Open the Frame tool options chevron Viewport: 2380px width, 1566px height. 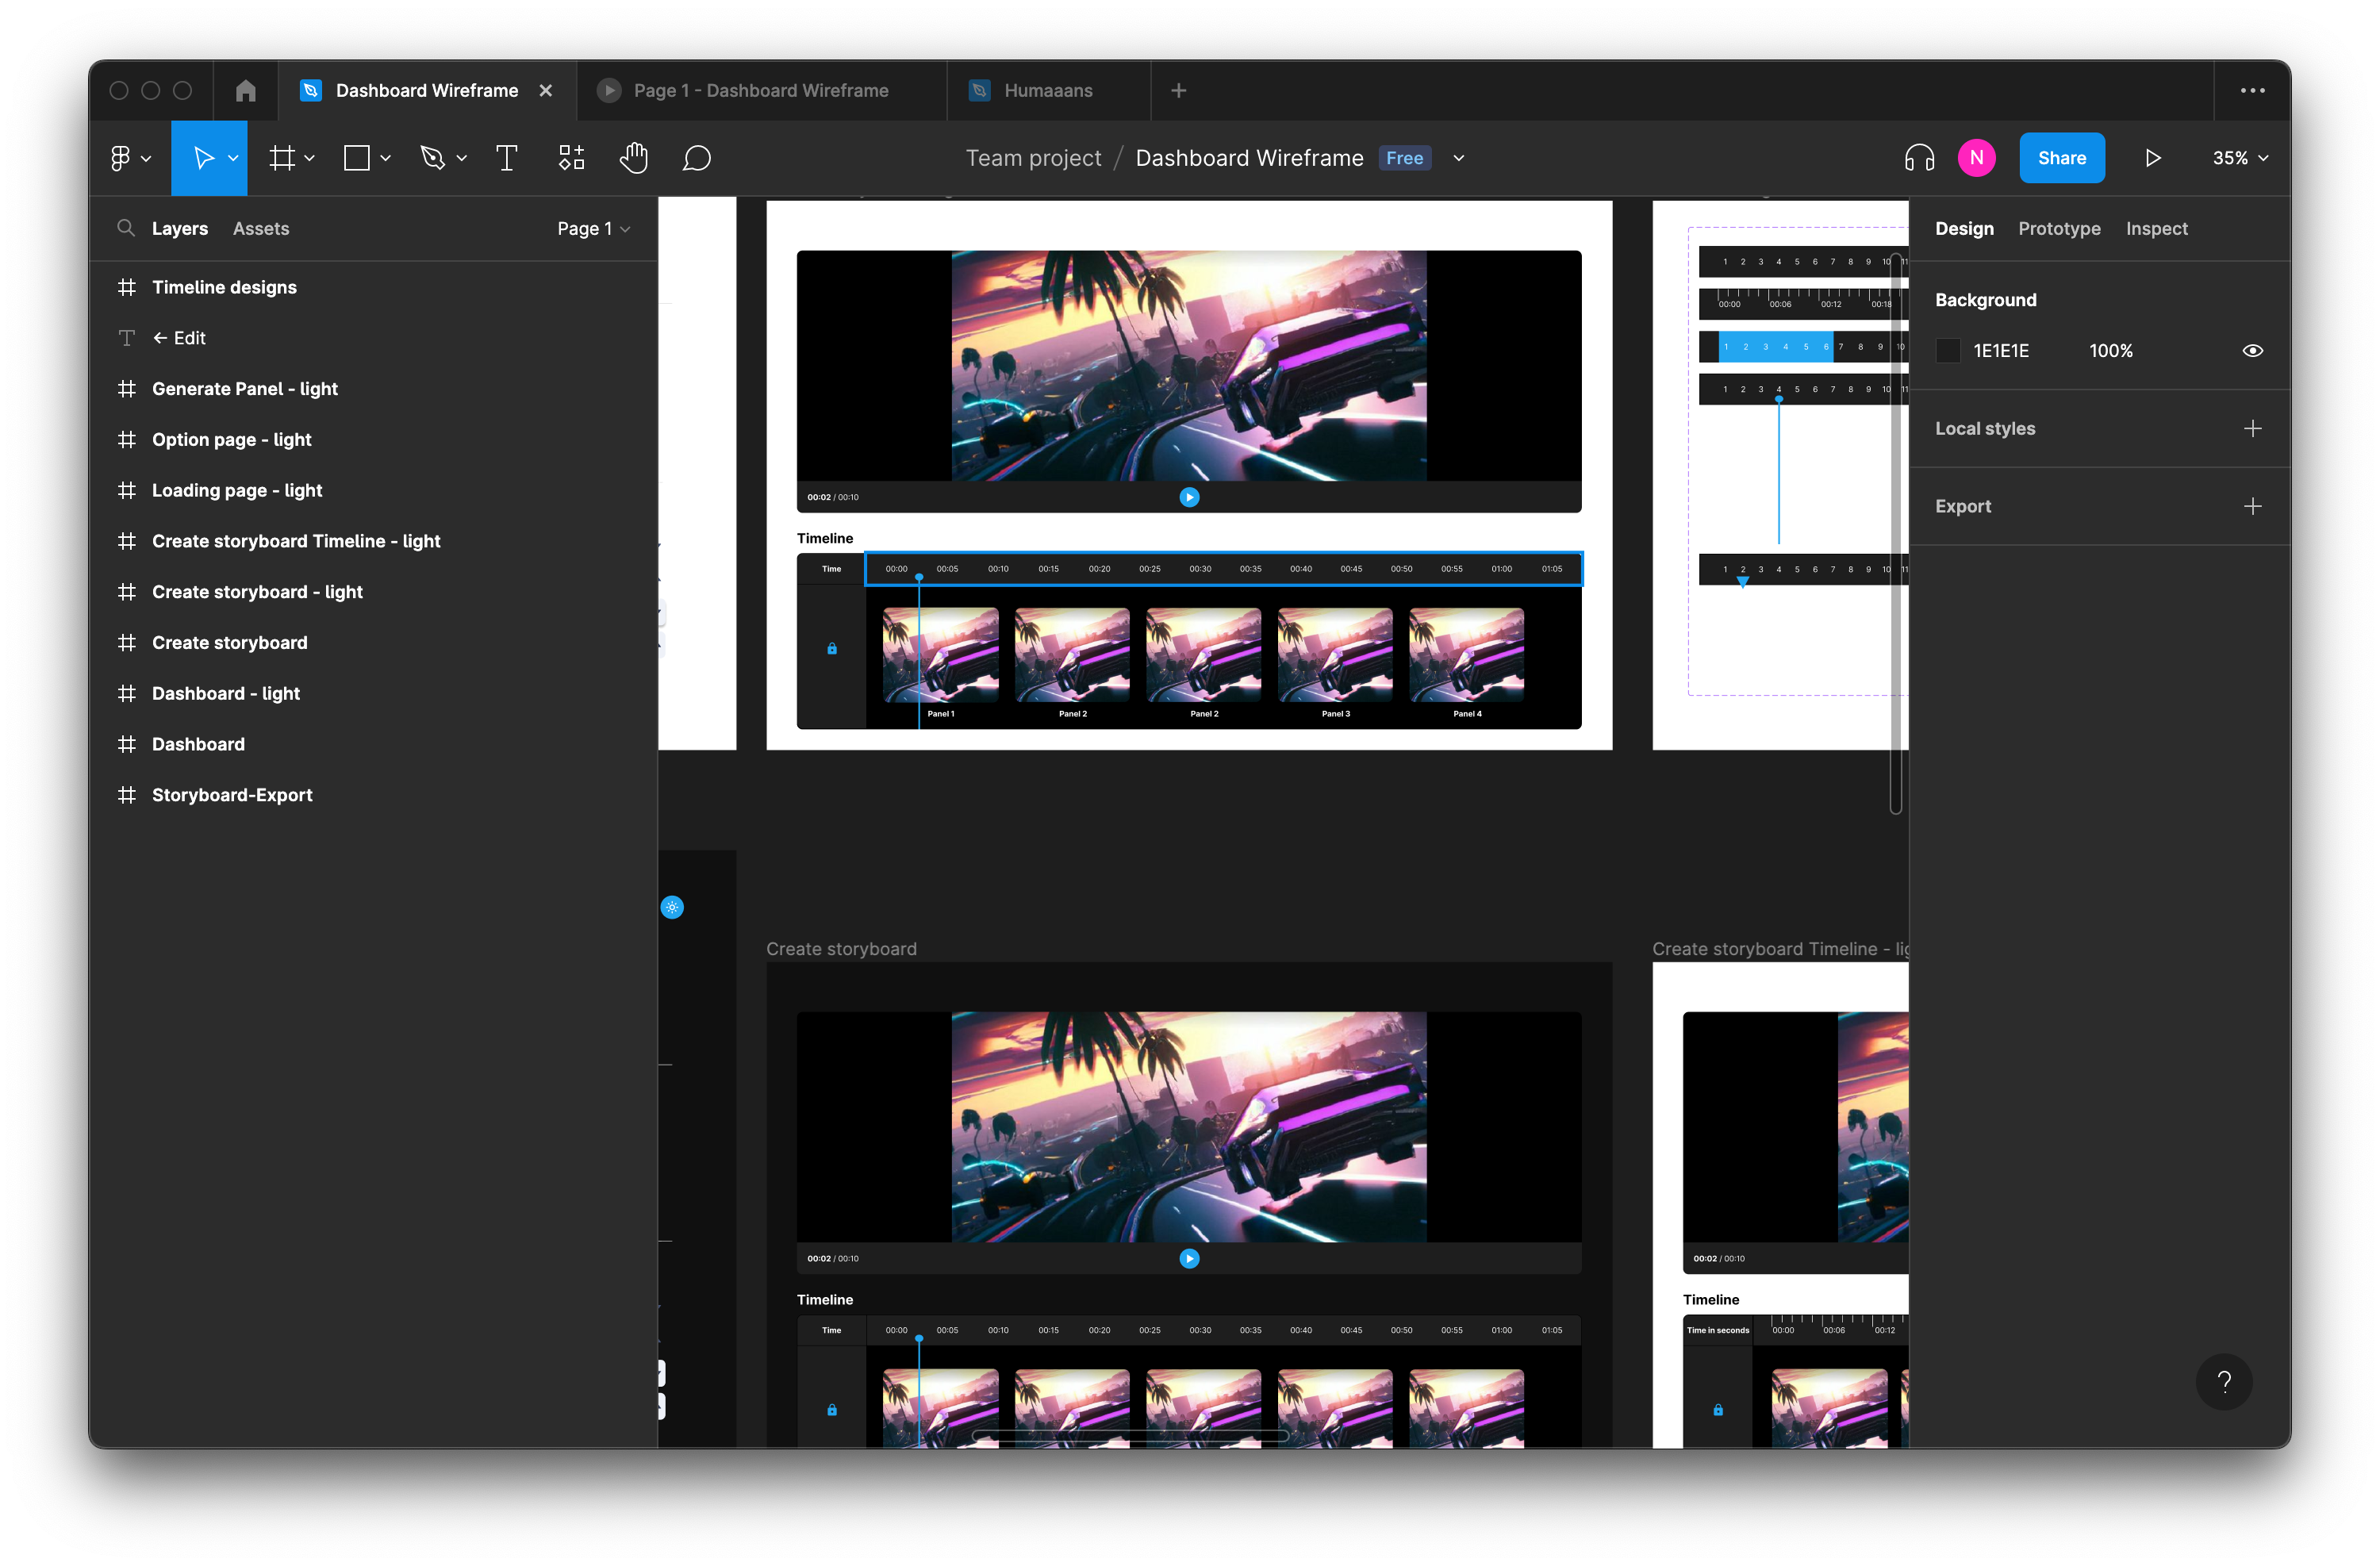click(310, 158)
